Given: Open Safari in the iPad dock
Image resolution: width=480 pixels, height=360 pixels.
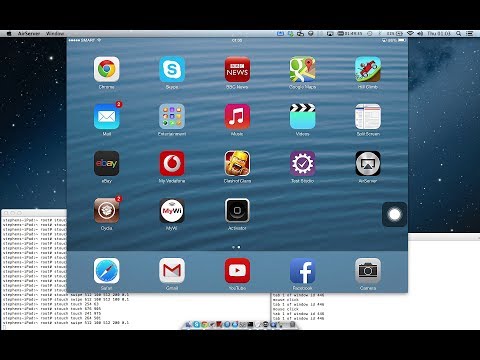Looking at the screenshot, I should (x=106, y=271).
